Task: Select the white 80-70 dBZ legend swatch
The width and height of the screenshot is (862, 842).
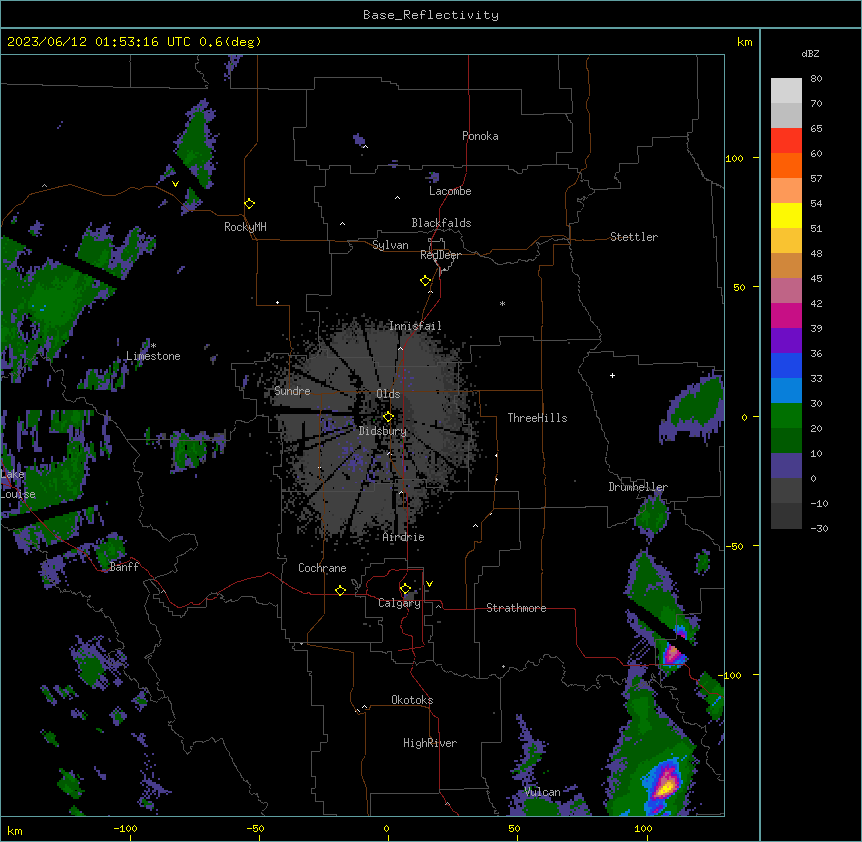Action: click(786, 91)
